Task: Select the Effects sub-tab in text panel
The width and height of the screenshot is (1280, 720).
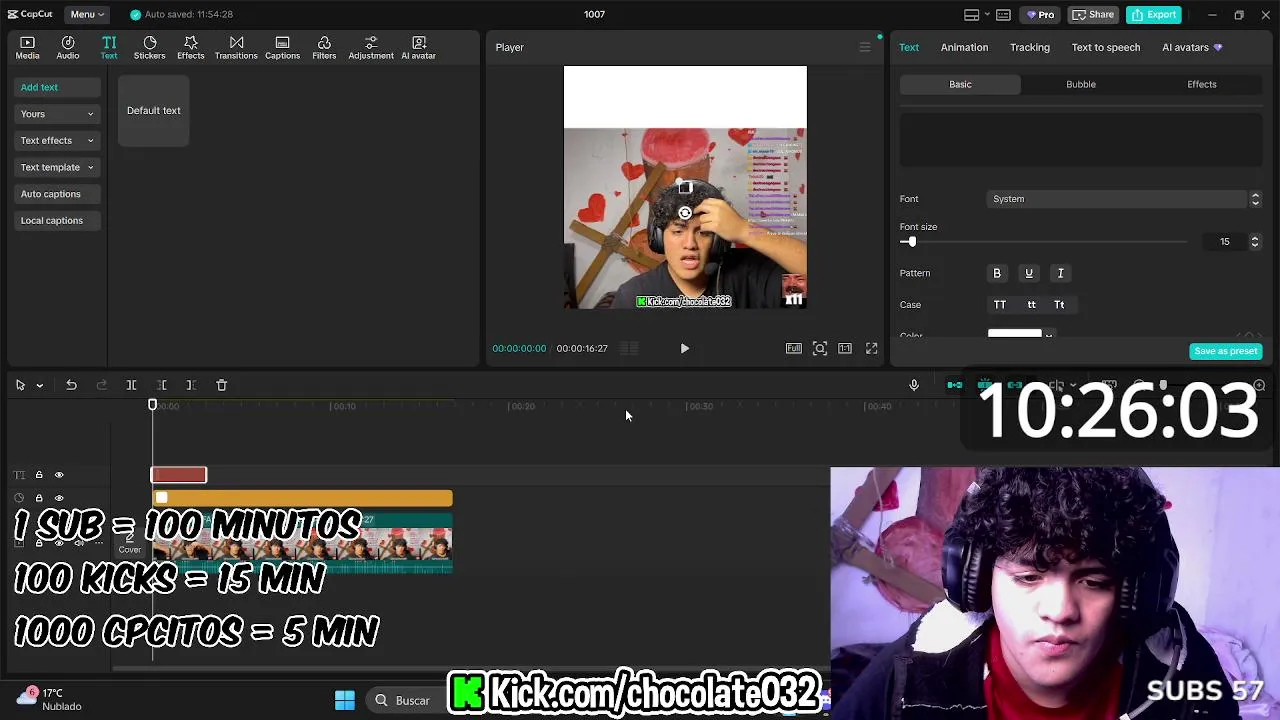Action: click(1202, 84)
